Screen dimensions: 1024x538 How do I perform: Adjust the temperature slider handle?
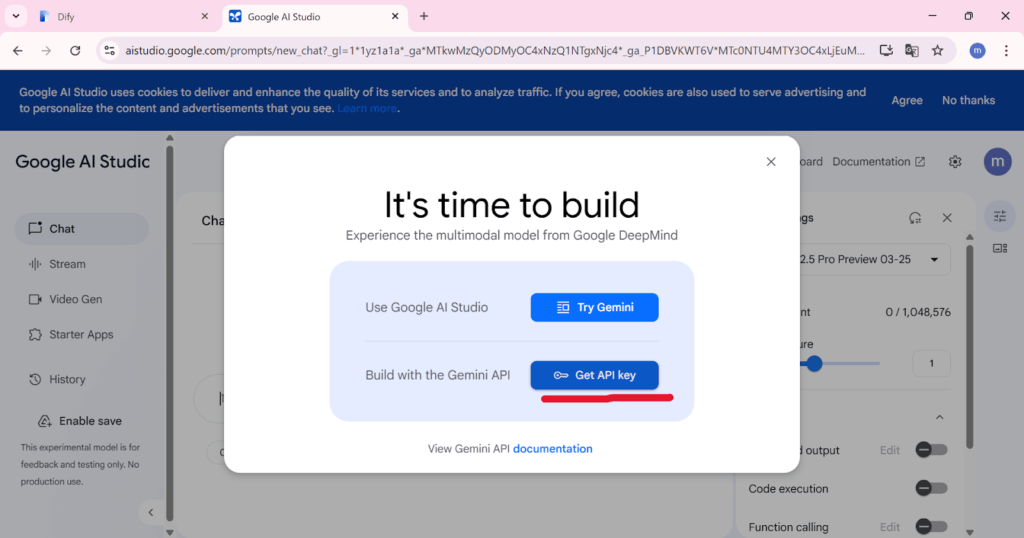pos(814,364)
